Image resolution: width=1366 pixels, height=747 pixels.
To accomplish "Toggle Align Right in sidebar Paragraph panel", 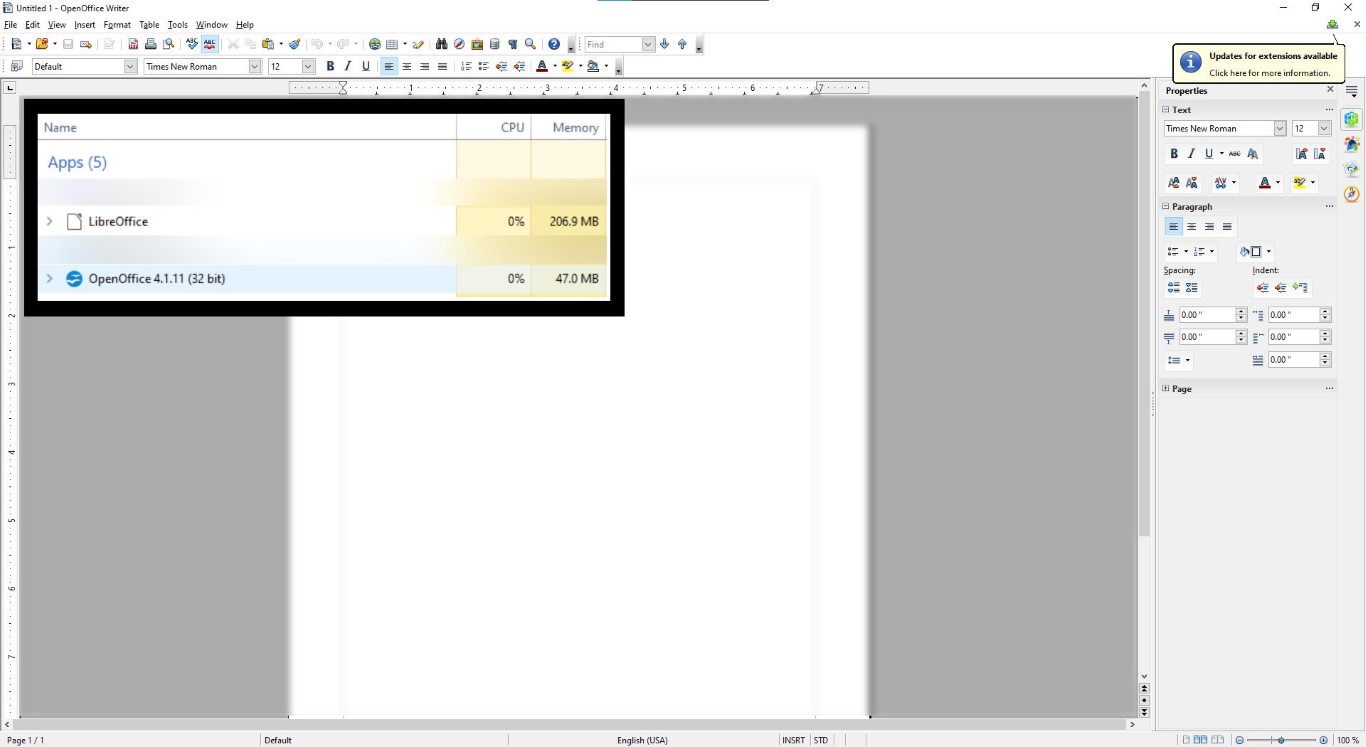I will pos(1209,227).
